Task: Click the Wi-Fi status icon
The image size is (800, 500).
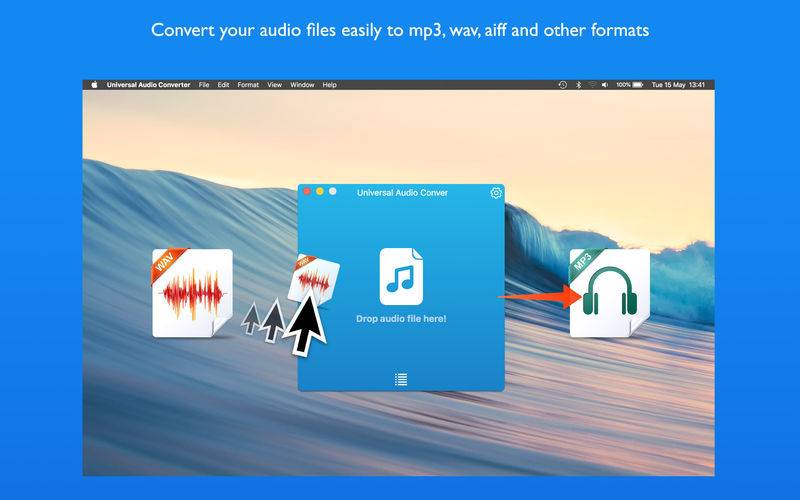Action: pos(592,85)
